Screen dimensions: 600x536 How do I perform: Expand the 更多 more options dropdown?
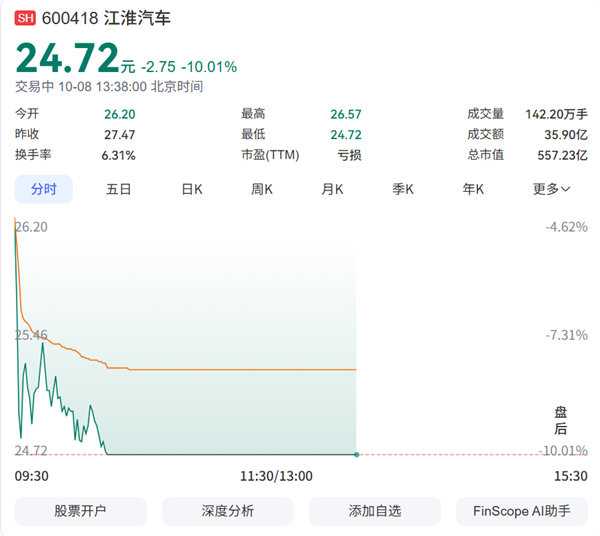[551, 189]
